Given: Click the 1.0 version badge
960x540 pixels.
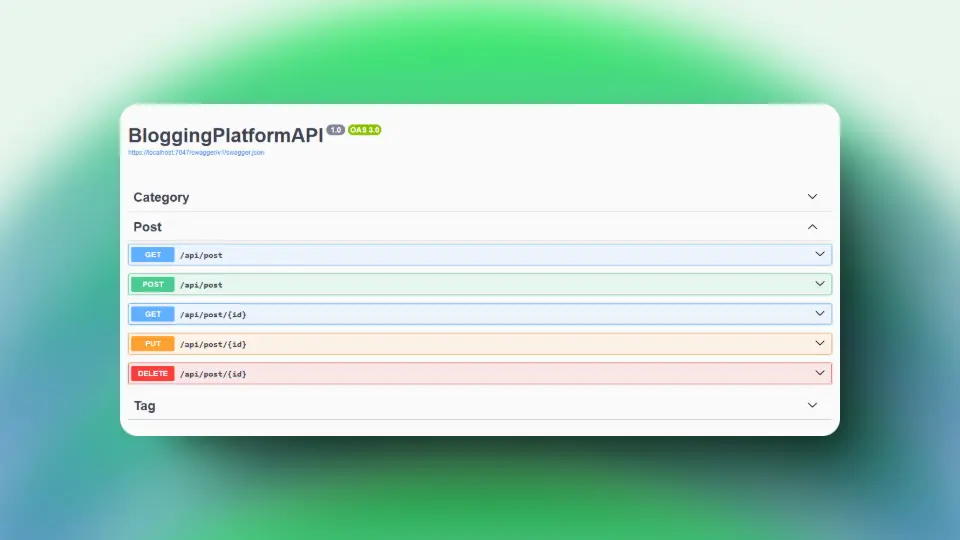Looking at the screenshot, I should (336, 130).
